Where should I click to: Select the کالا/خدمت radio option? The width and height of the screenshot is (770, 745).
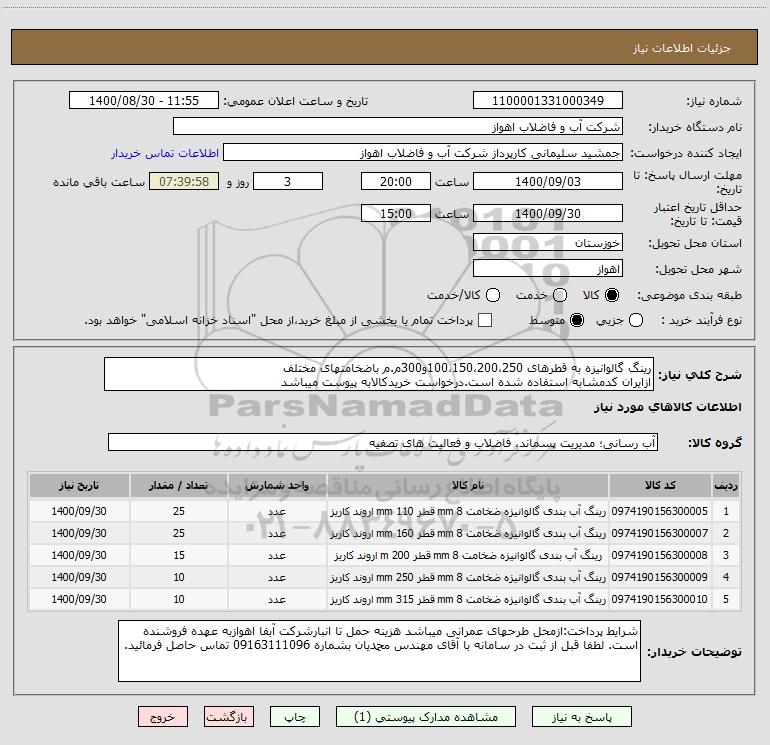point(493,295)
